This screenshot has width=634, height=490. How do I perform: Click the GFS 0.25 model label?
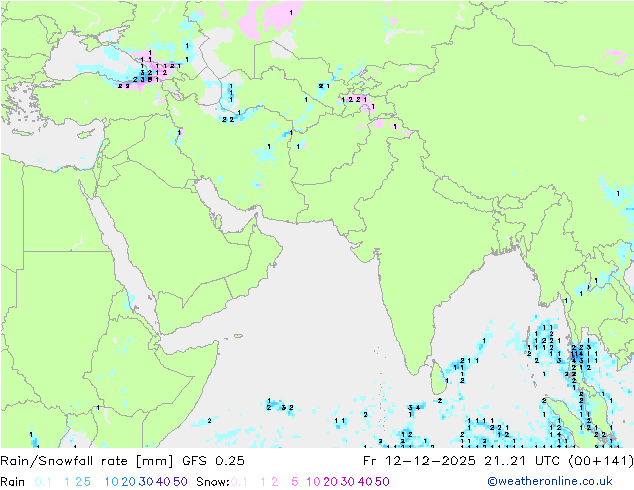coord(213,461)
